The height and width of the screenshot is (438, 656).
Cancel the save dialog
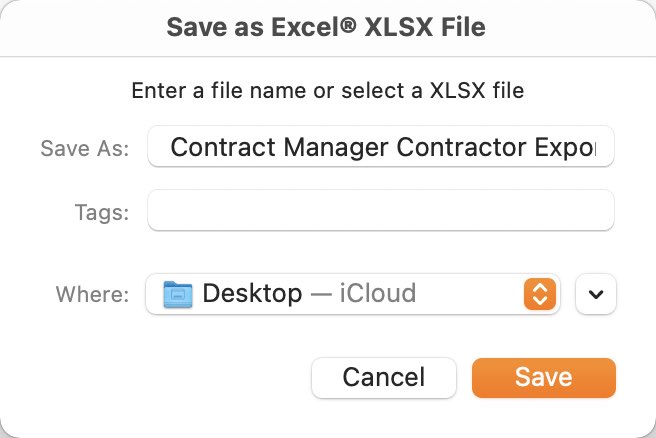click(384, 377)
